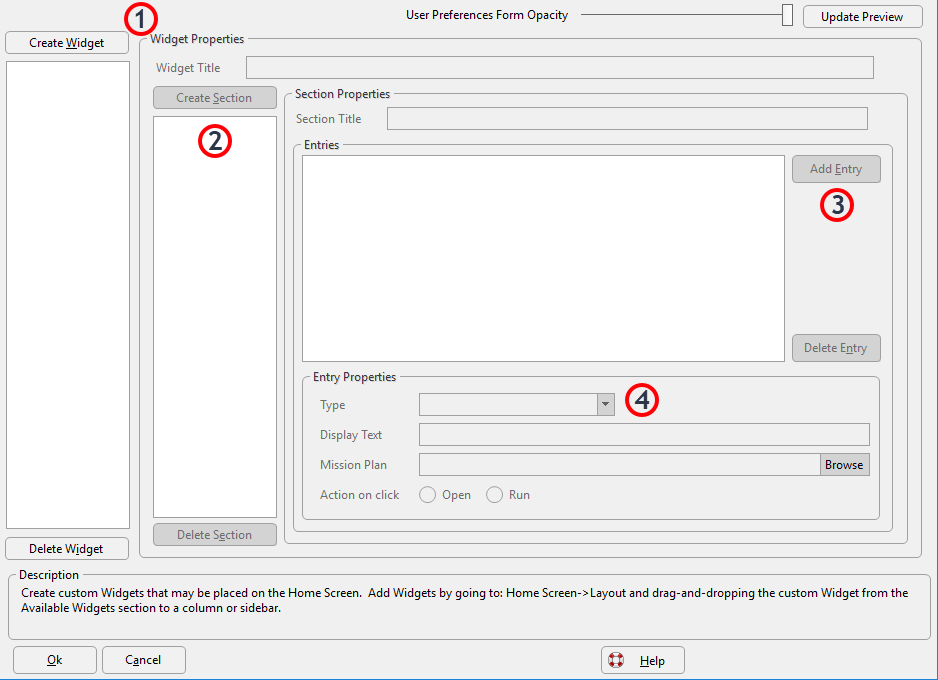Click the Delete Section button

pyautogui.click(x=215, y=535)
